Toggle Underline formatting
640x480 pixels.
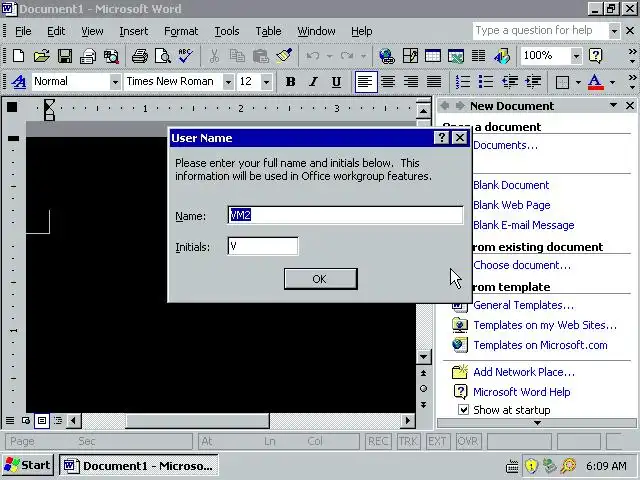click(x=336, y=82)
